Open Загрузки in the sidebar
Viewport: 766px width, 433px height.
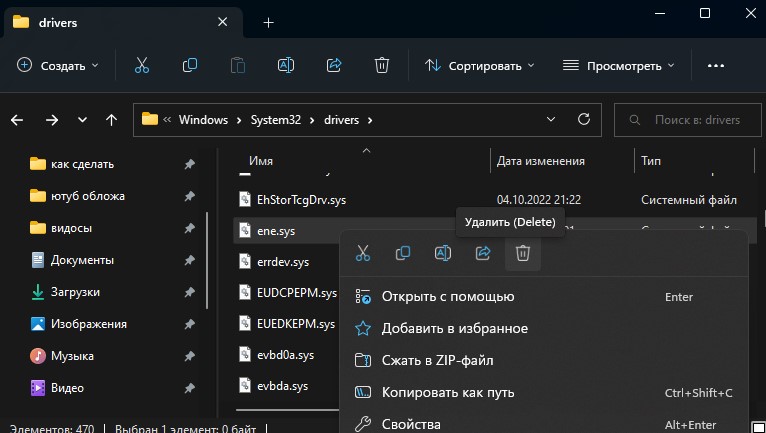point(75,292)
